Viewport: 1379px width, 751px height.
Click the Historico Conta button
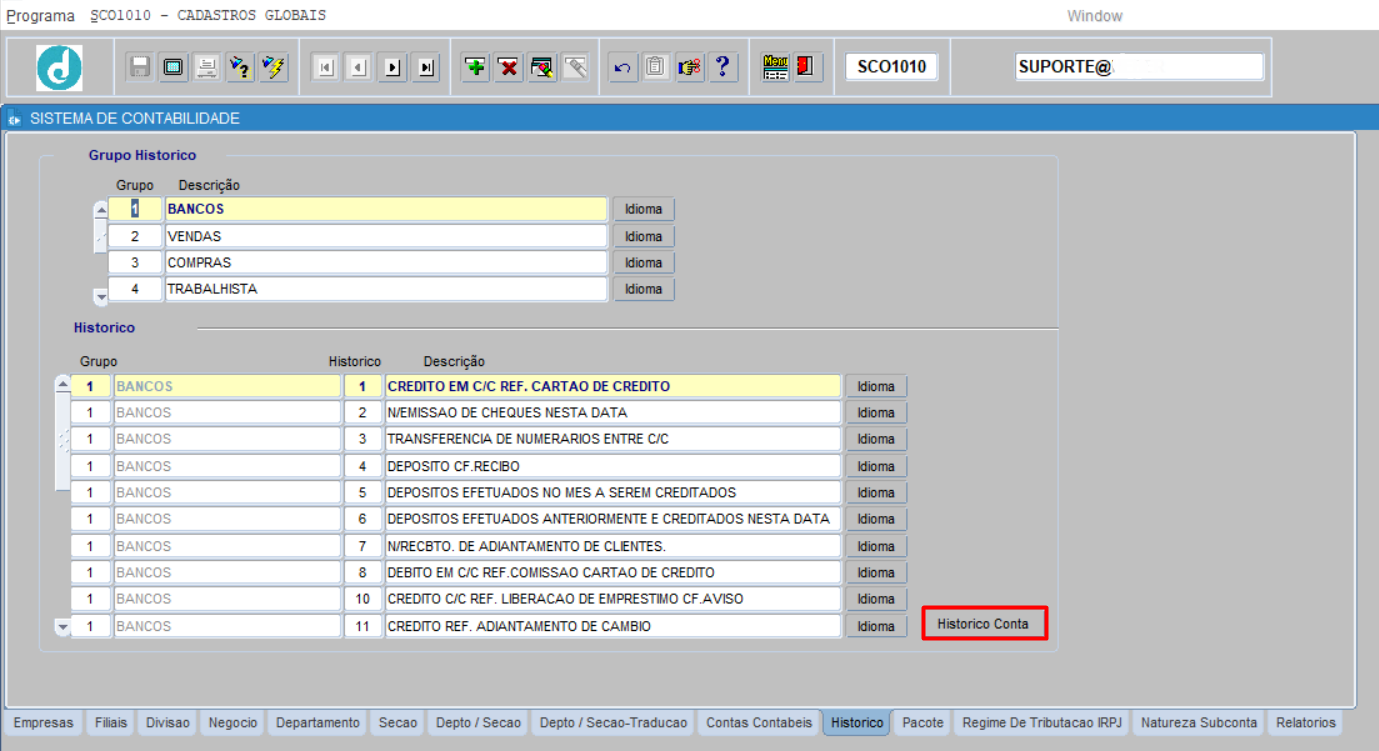click(983, 624)
